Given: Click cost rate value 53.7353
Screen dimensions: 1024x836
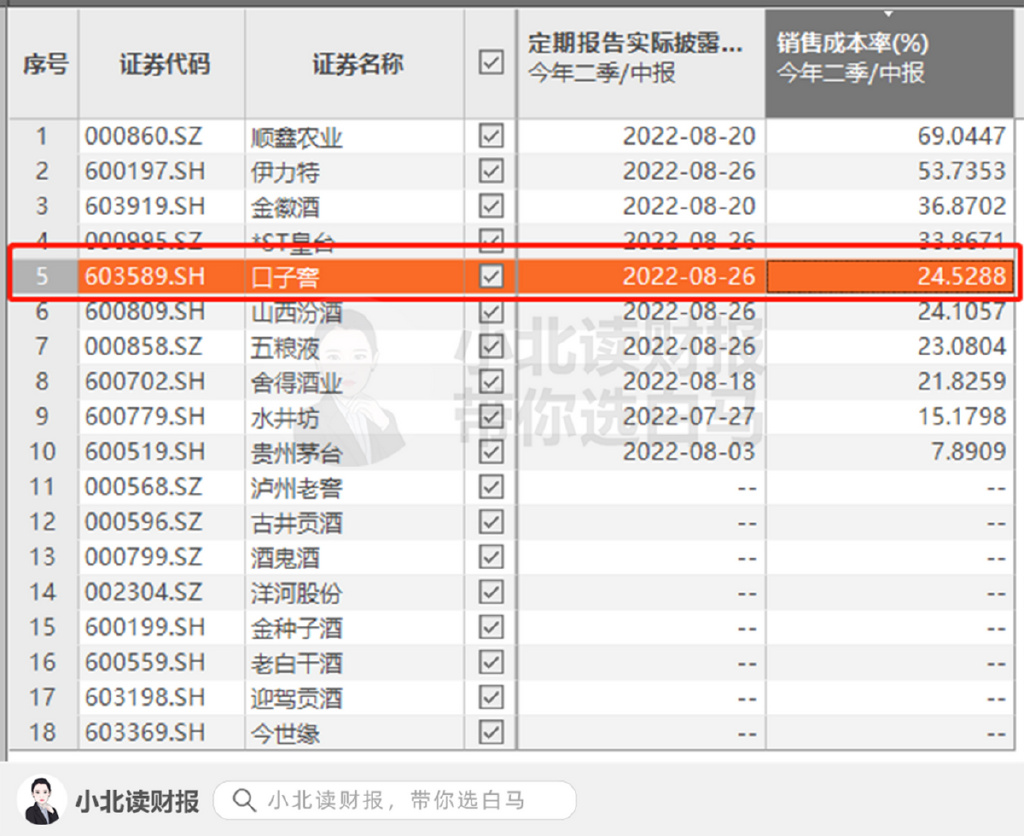Looking at the screenshot, I should tap(961, 172).
